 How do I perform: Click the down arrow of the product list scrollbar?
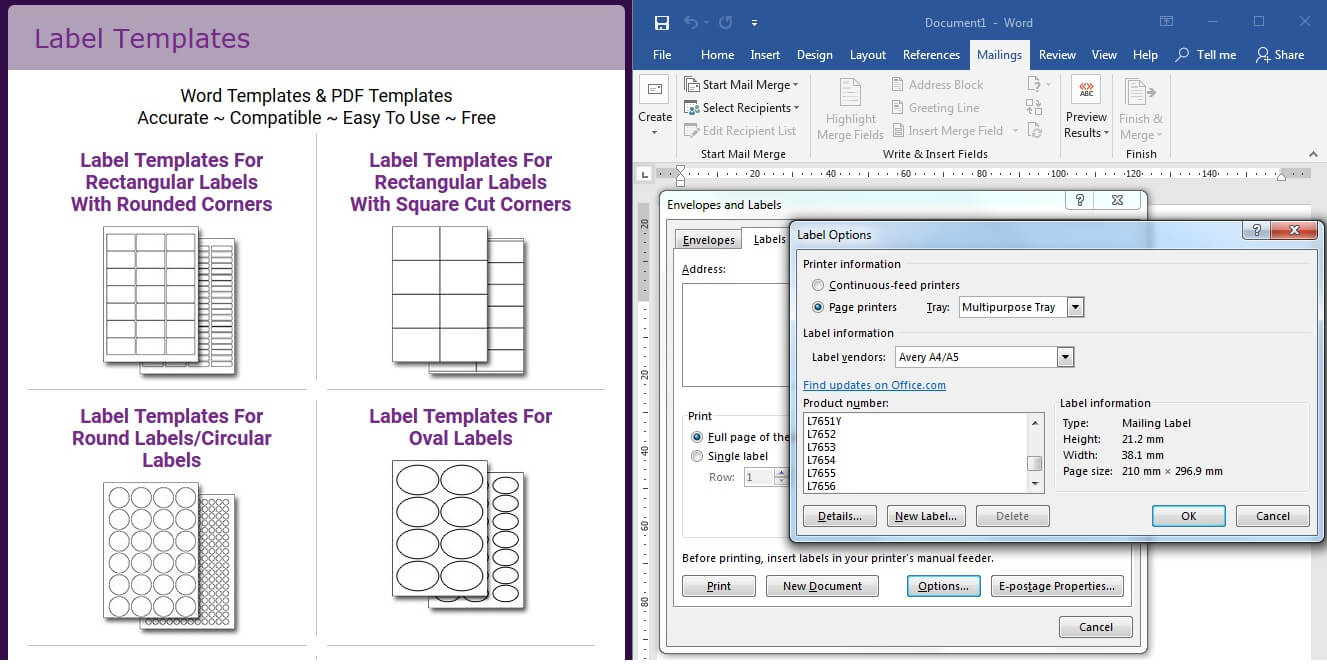pos(1035,484)
